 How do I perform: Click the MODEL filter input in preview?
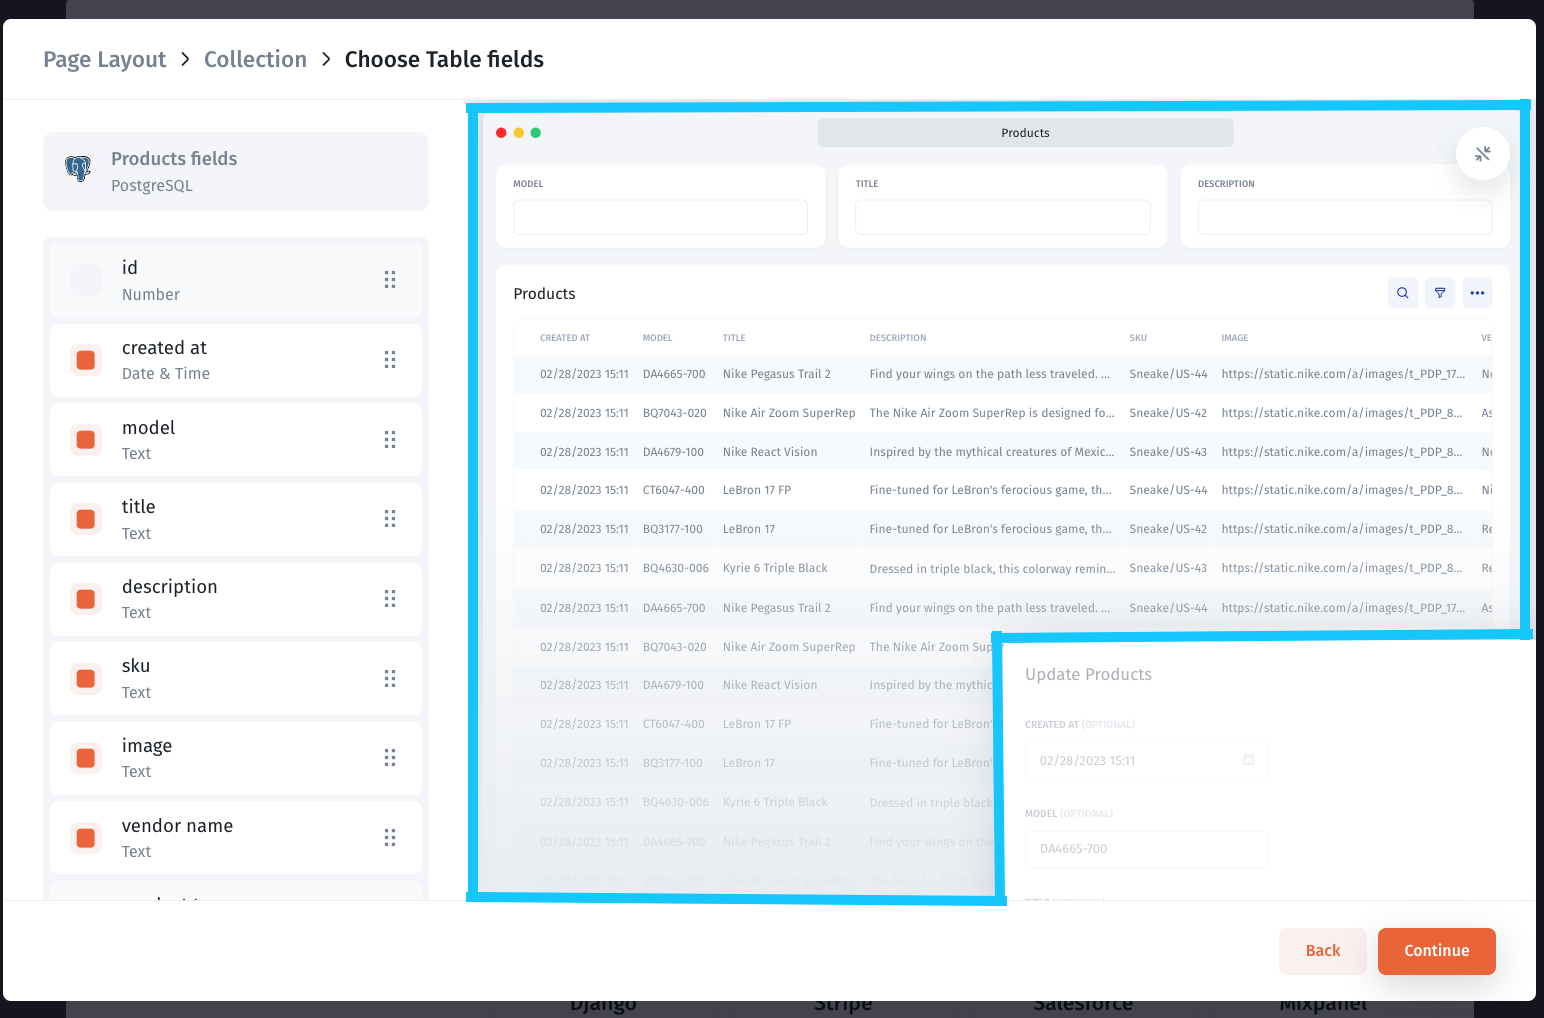pyautogui.click(x=660, y=217)
